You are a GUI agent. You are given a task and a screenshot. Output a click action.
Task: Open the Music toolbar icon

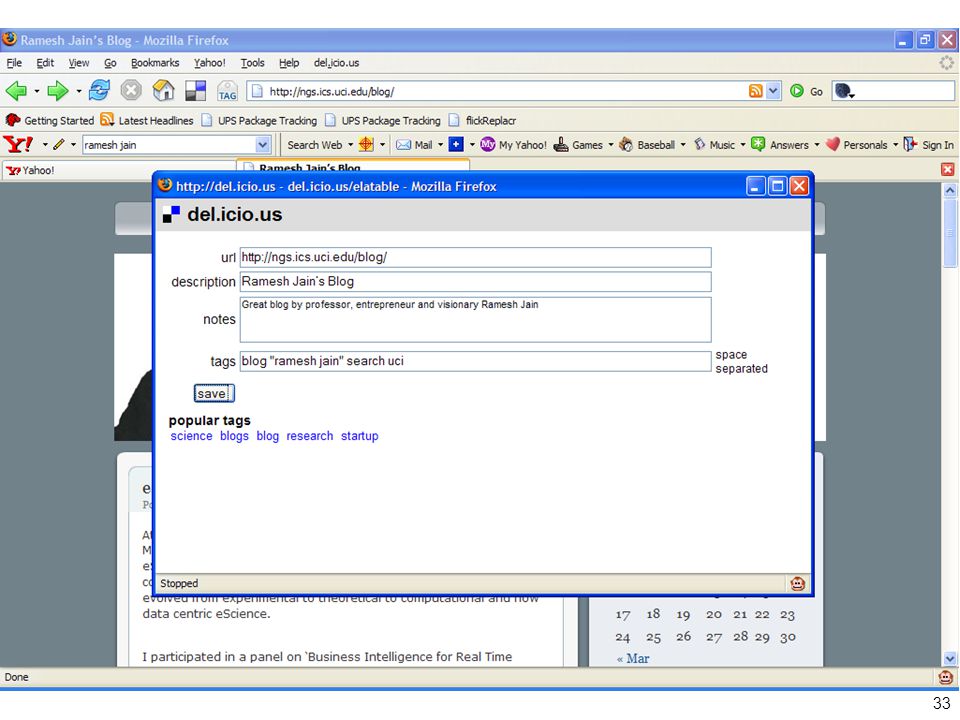700,144
